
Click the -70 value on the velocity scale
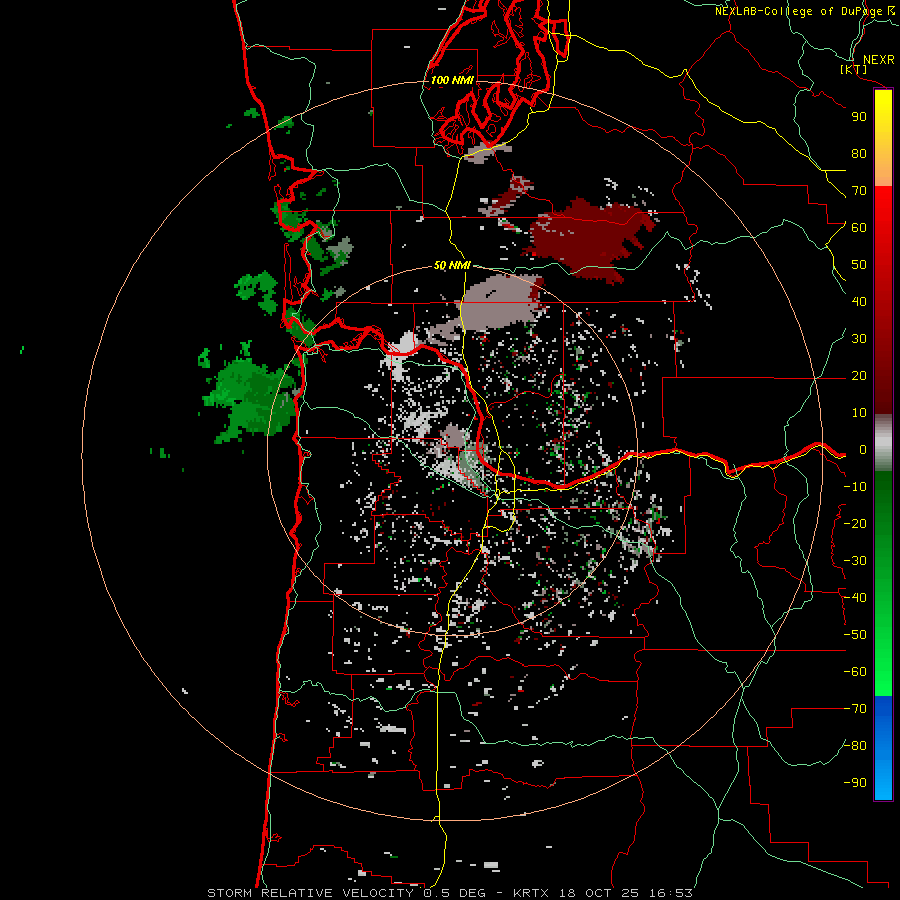click(855, 709)
